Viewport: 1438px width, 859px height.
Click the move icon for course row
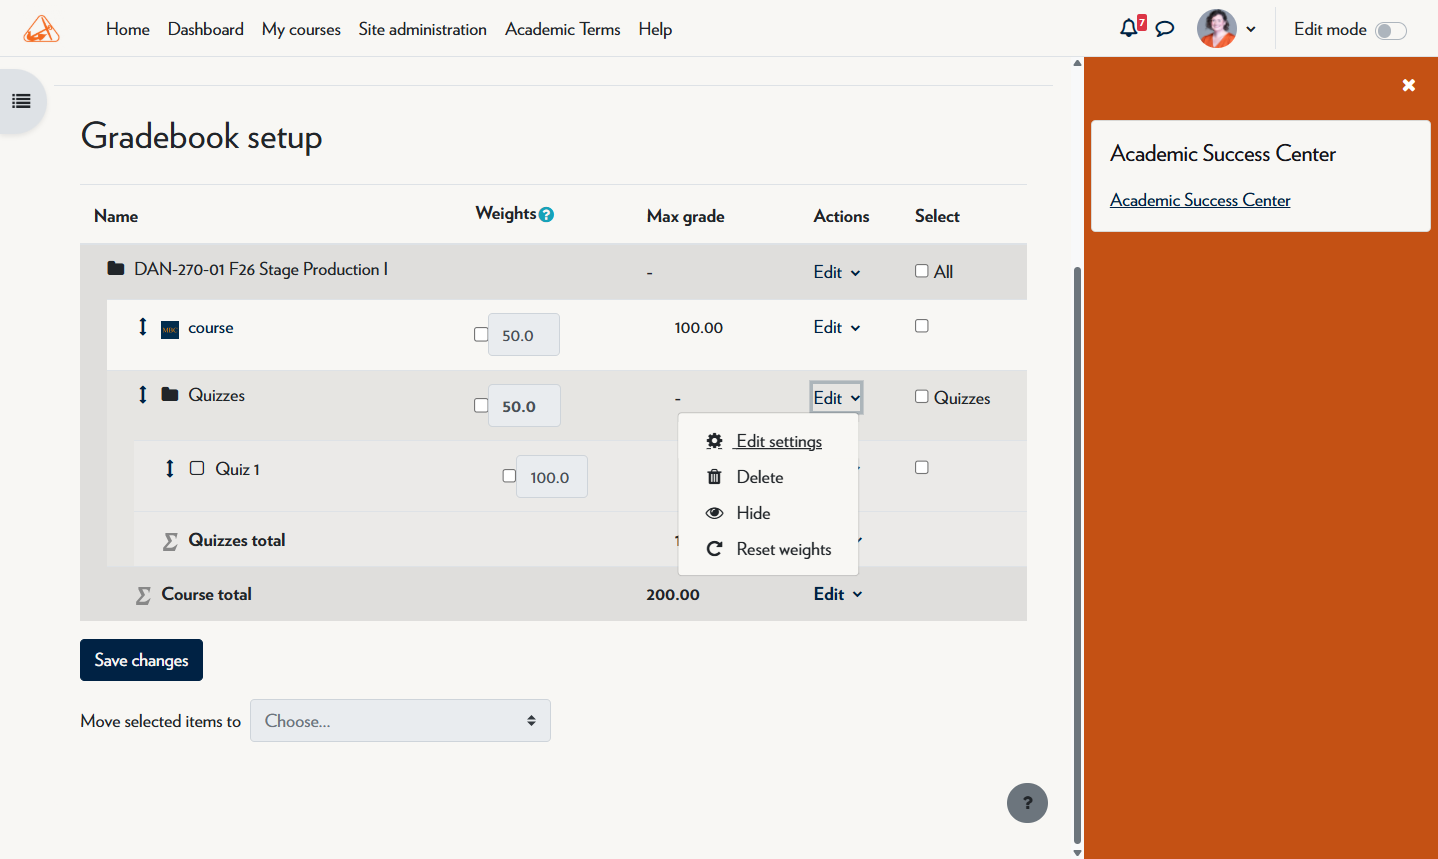[x=143, y=327]
